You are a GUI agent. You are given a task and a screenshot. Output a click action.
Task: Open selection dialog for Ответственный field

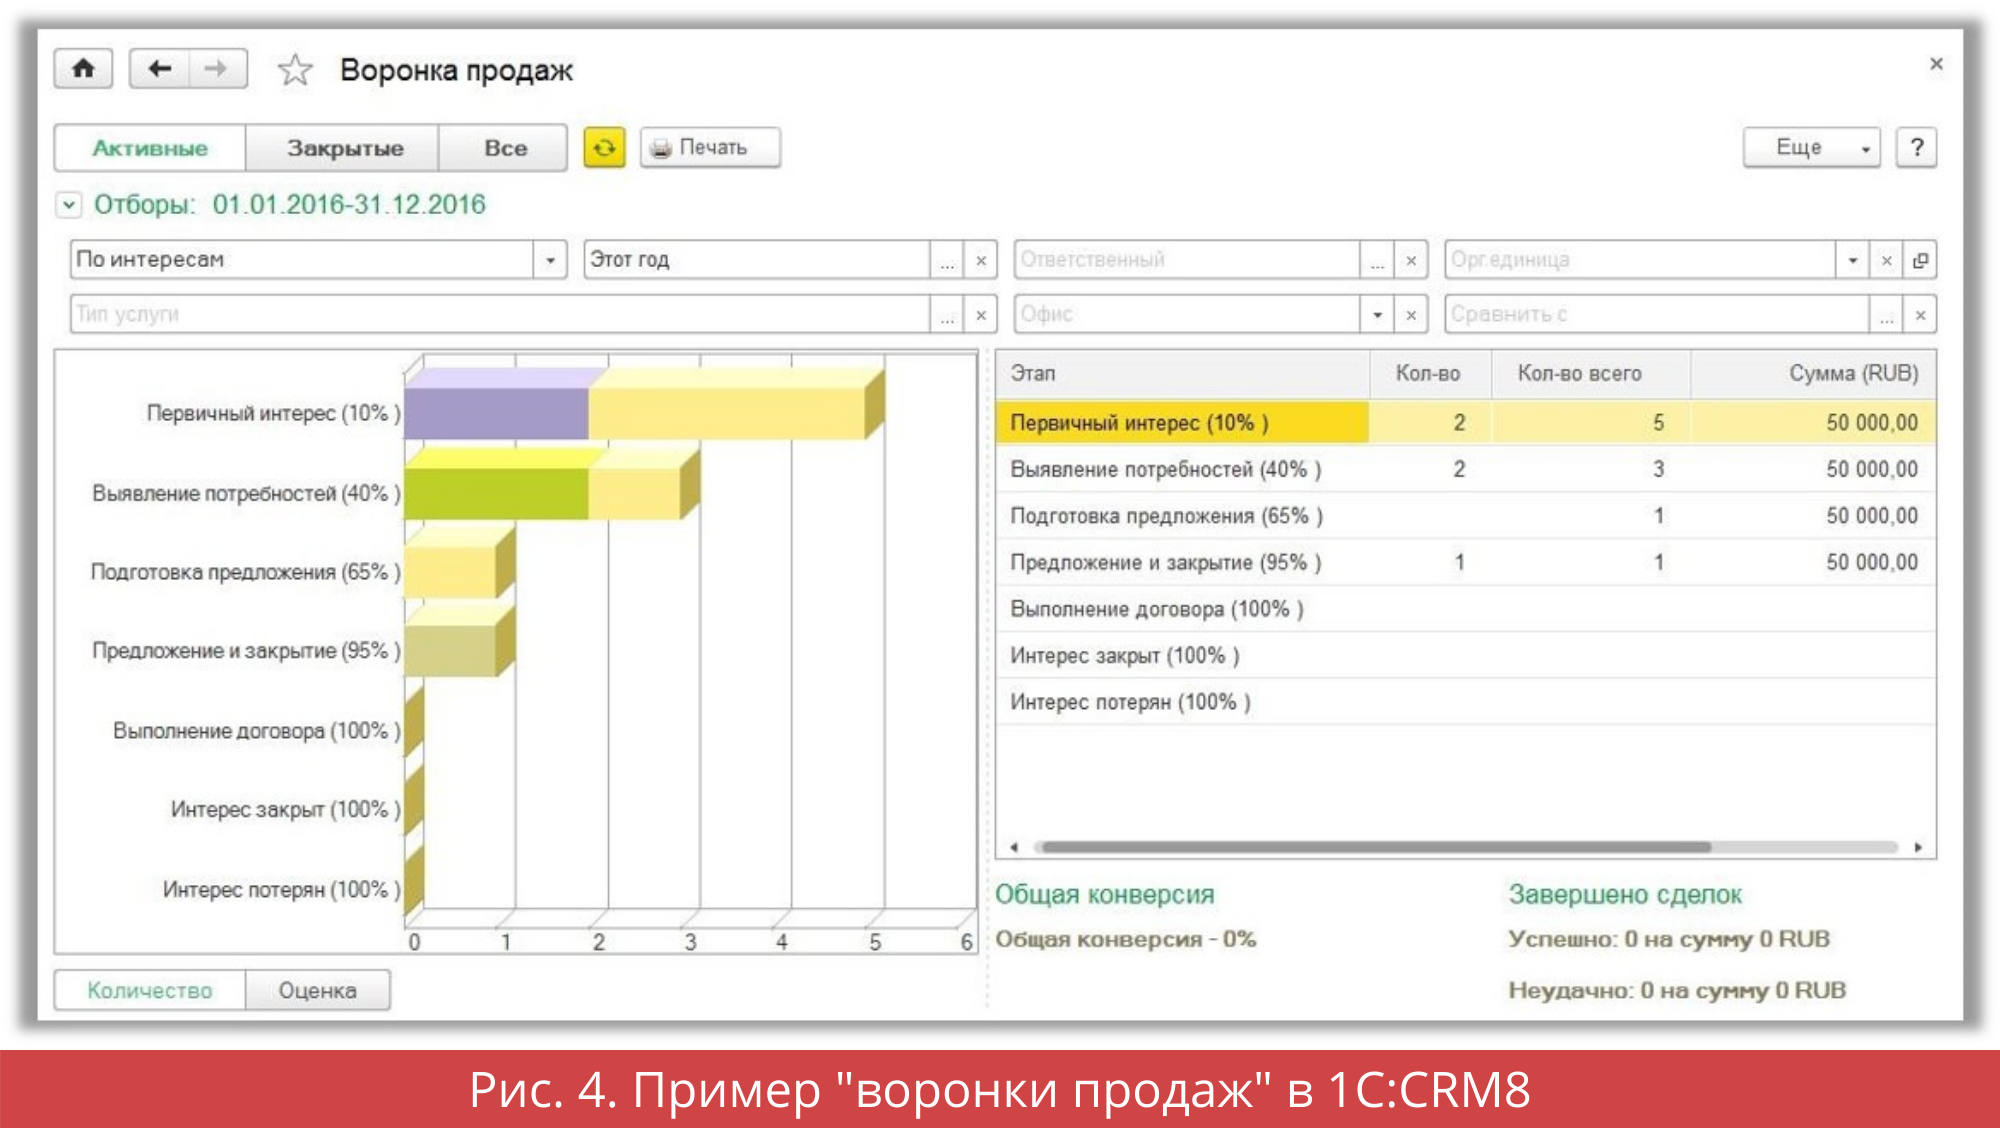(1376, 260)
